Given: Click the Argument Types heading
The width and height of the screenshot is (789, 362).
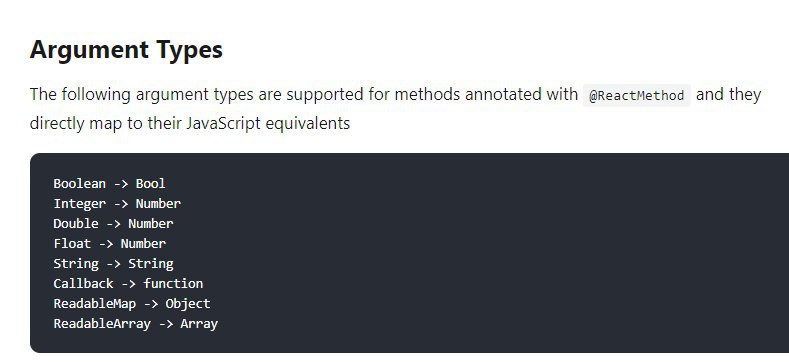Looking at the screenshot, I should click(x=126, y=50).
